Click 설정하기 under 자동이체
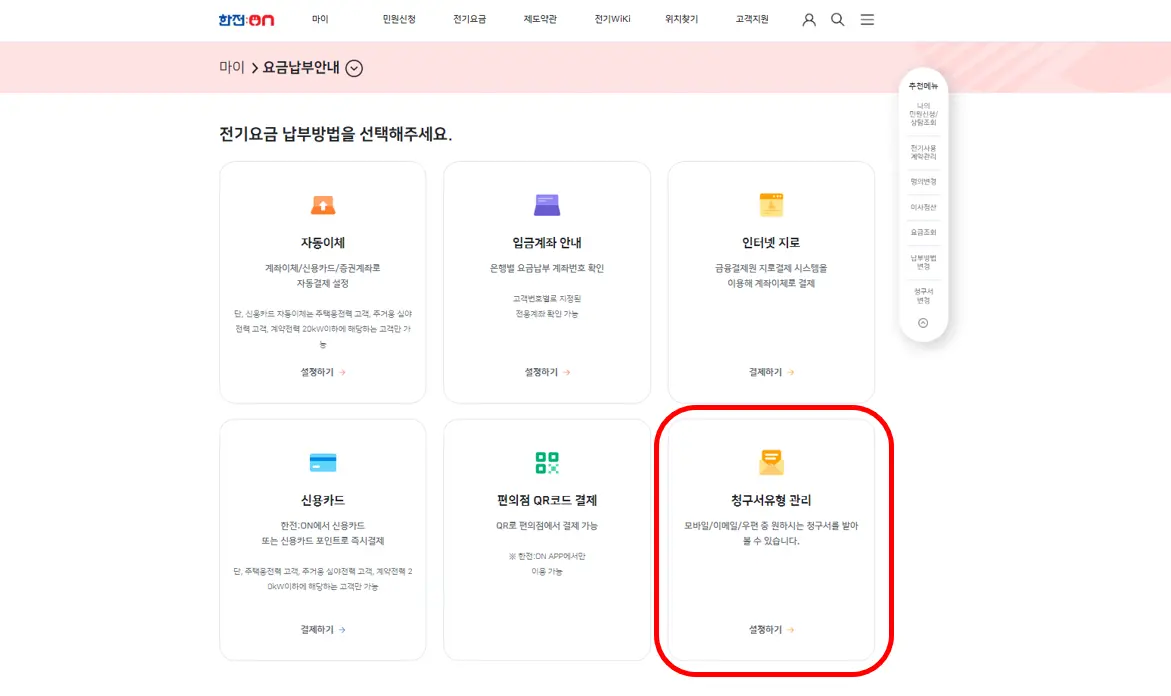Viewport: 1171px width, 696px height. [322, 371]
